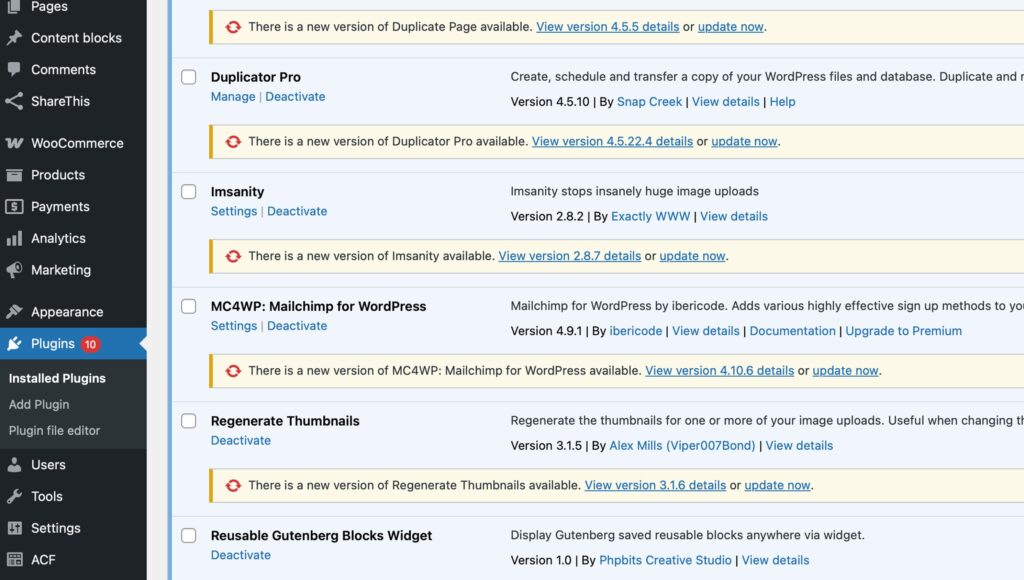
Task: Open Imsanity Settings link
Action: [x=234, y=211]
